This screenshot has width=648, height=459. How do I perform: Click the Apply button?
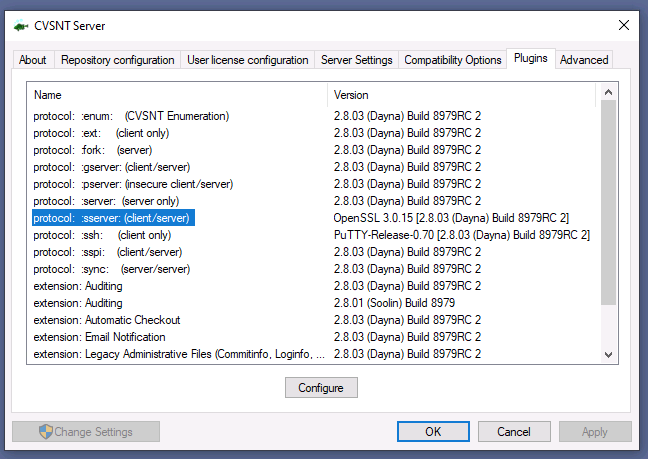[x=595, y=432]
